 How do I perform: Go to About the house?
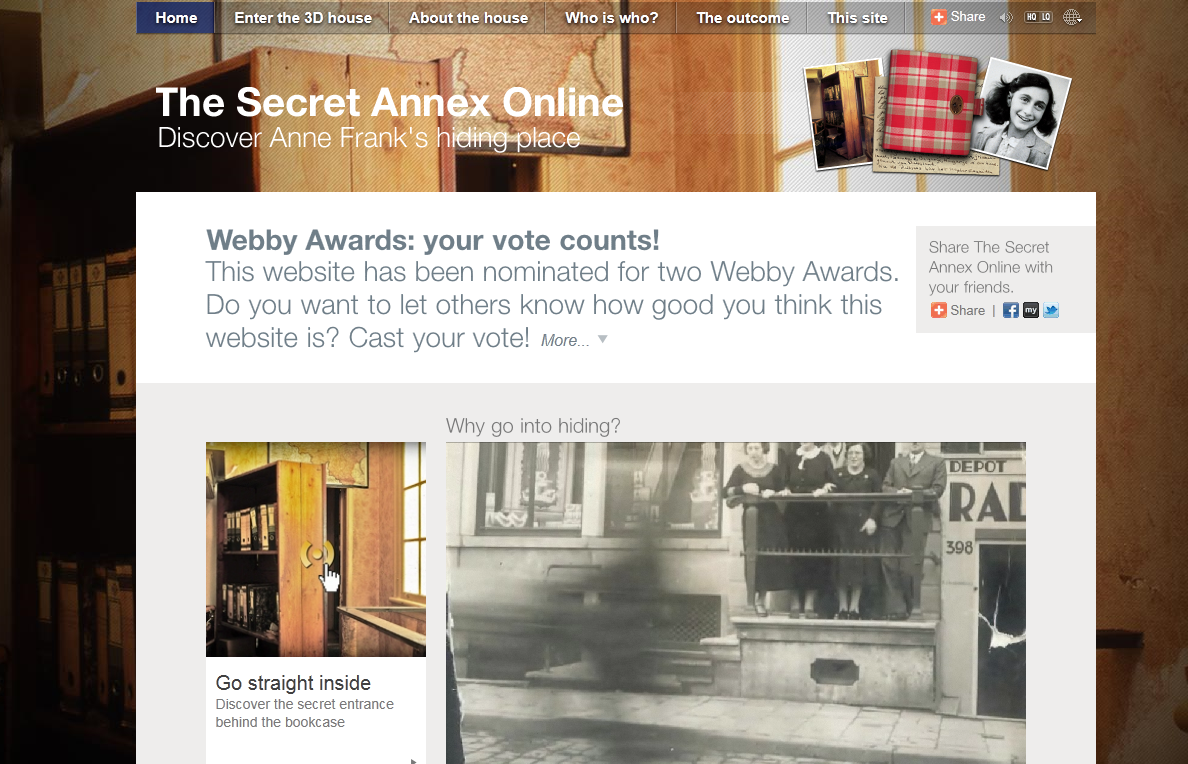pos(468,17)
